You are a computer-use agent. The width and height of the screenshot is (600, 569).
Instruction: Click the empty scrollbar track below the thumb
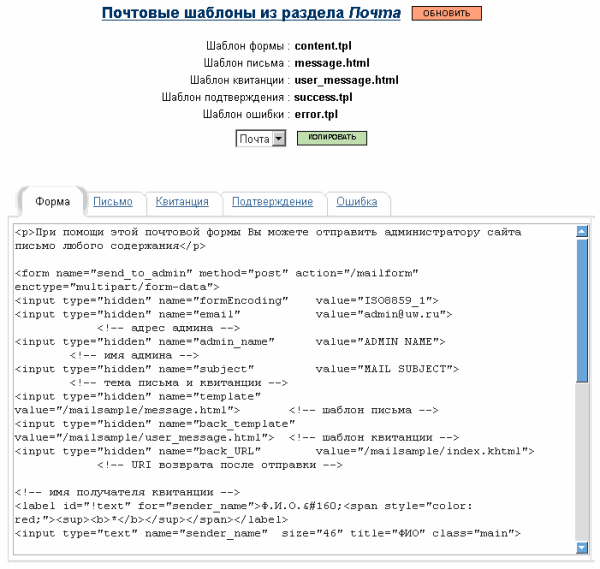pos(582,460)
